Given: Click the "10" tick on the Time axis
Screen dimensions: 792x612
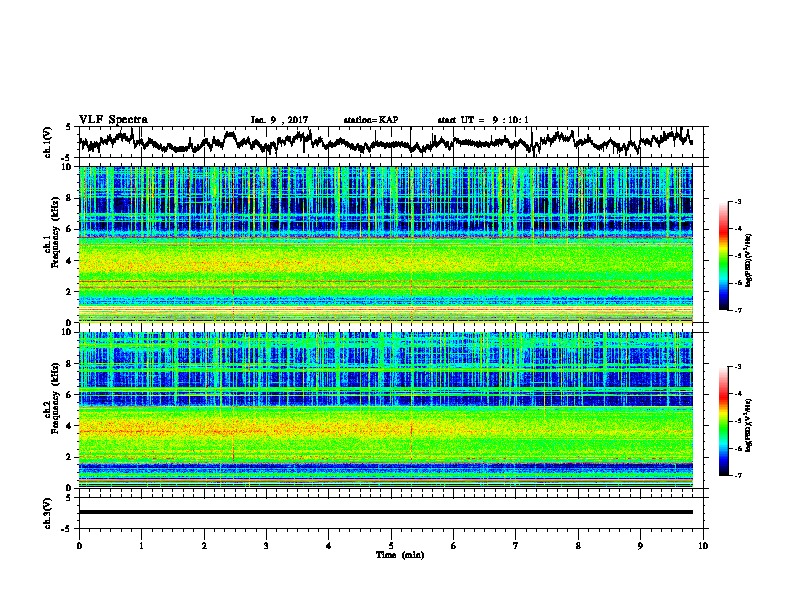Looking at the screenshot, I should [x=703, y=546].
